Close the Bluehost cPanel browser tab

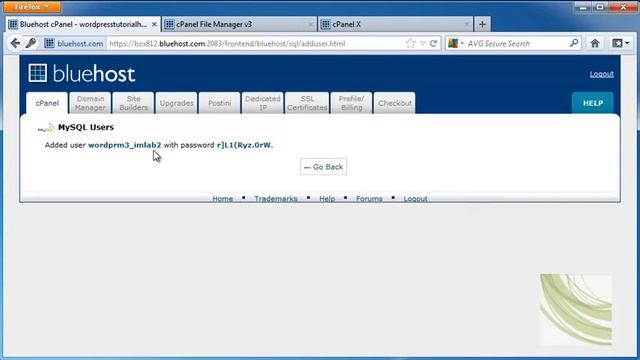pyautogui.click(x=154, y=24)
